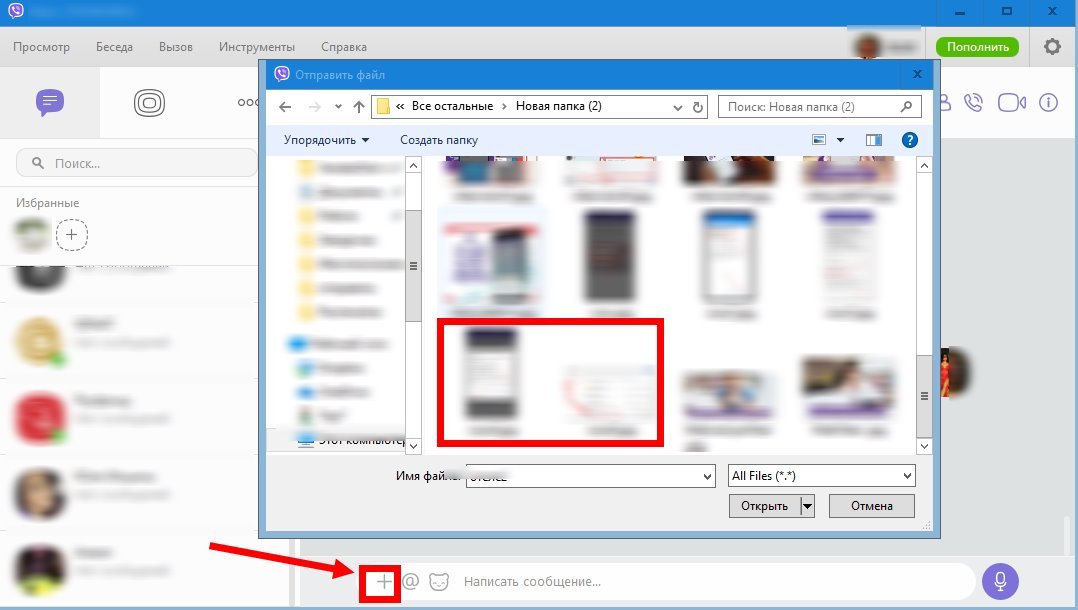
Task: Click the file list scrollbar thumb
Action: point(924,396)
